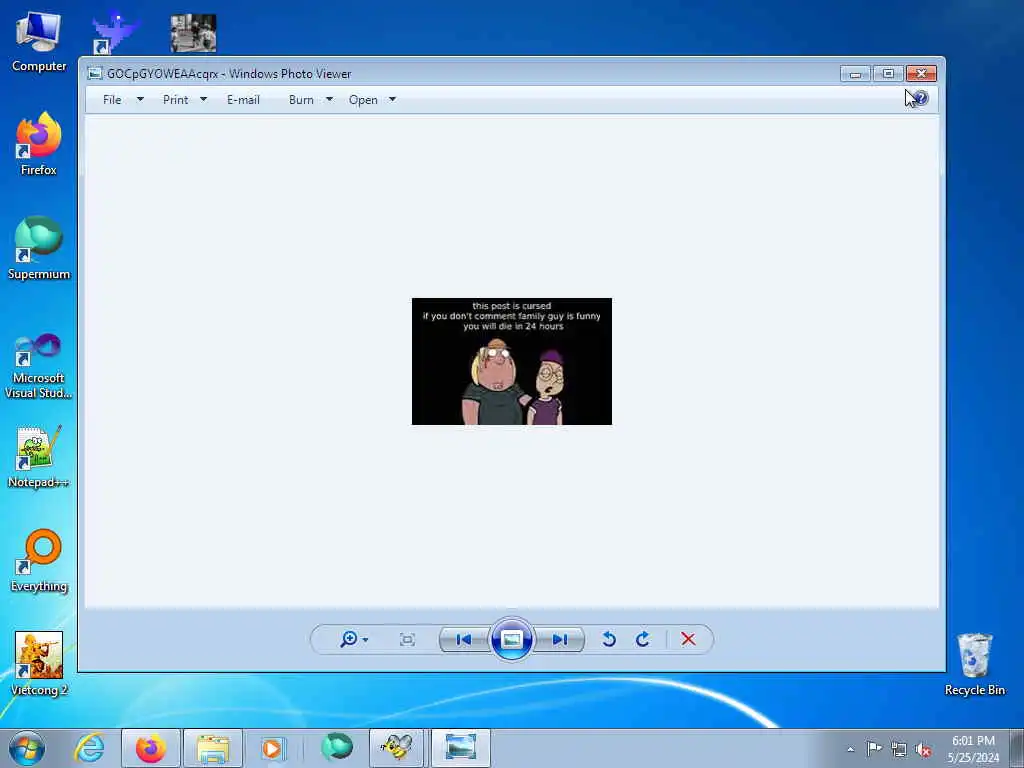
Task: Expand the Open dropdown arrow
Action: click(392, 100)
